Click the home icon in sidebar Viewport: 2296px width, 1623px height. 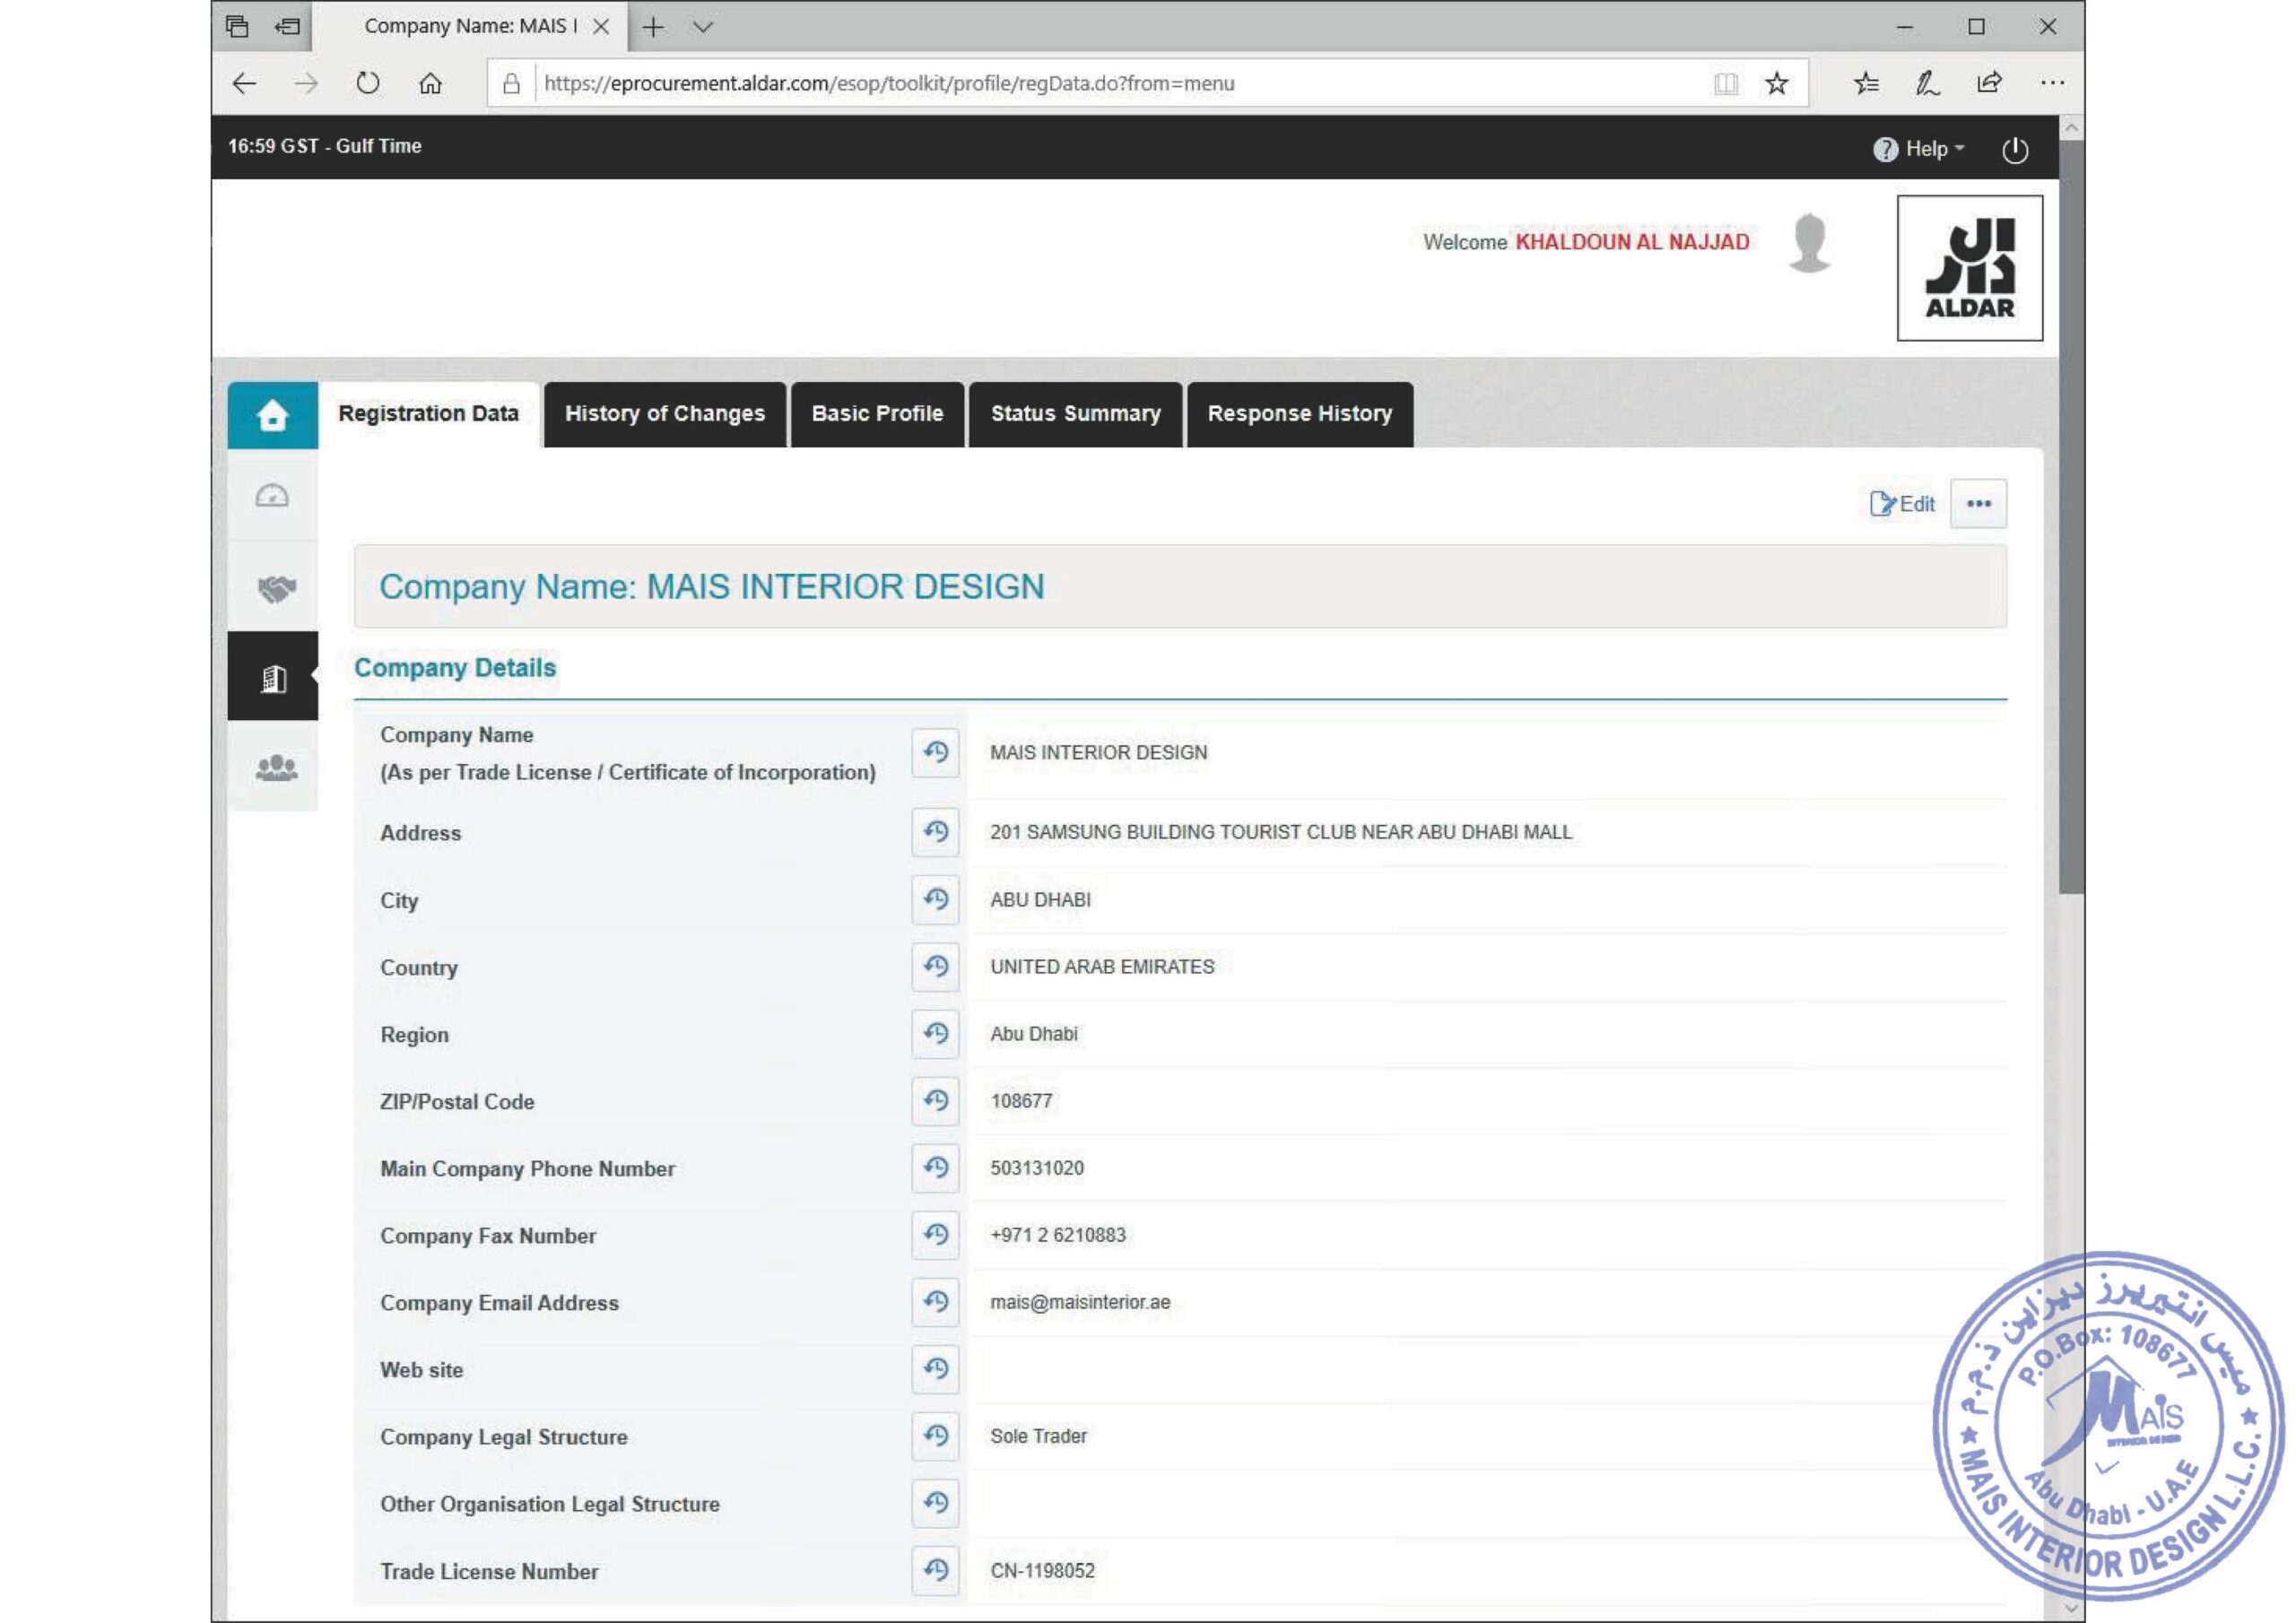(x=272, y=414)
